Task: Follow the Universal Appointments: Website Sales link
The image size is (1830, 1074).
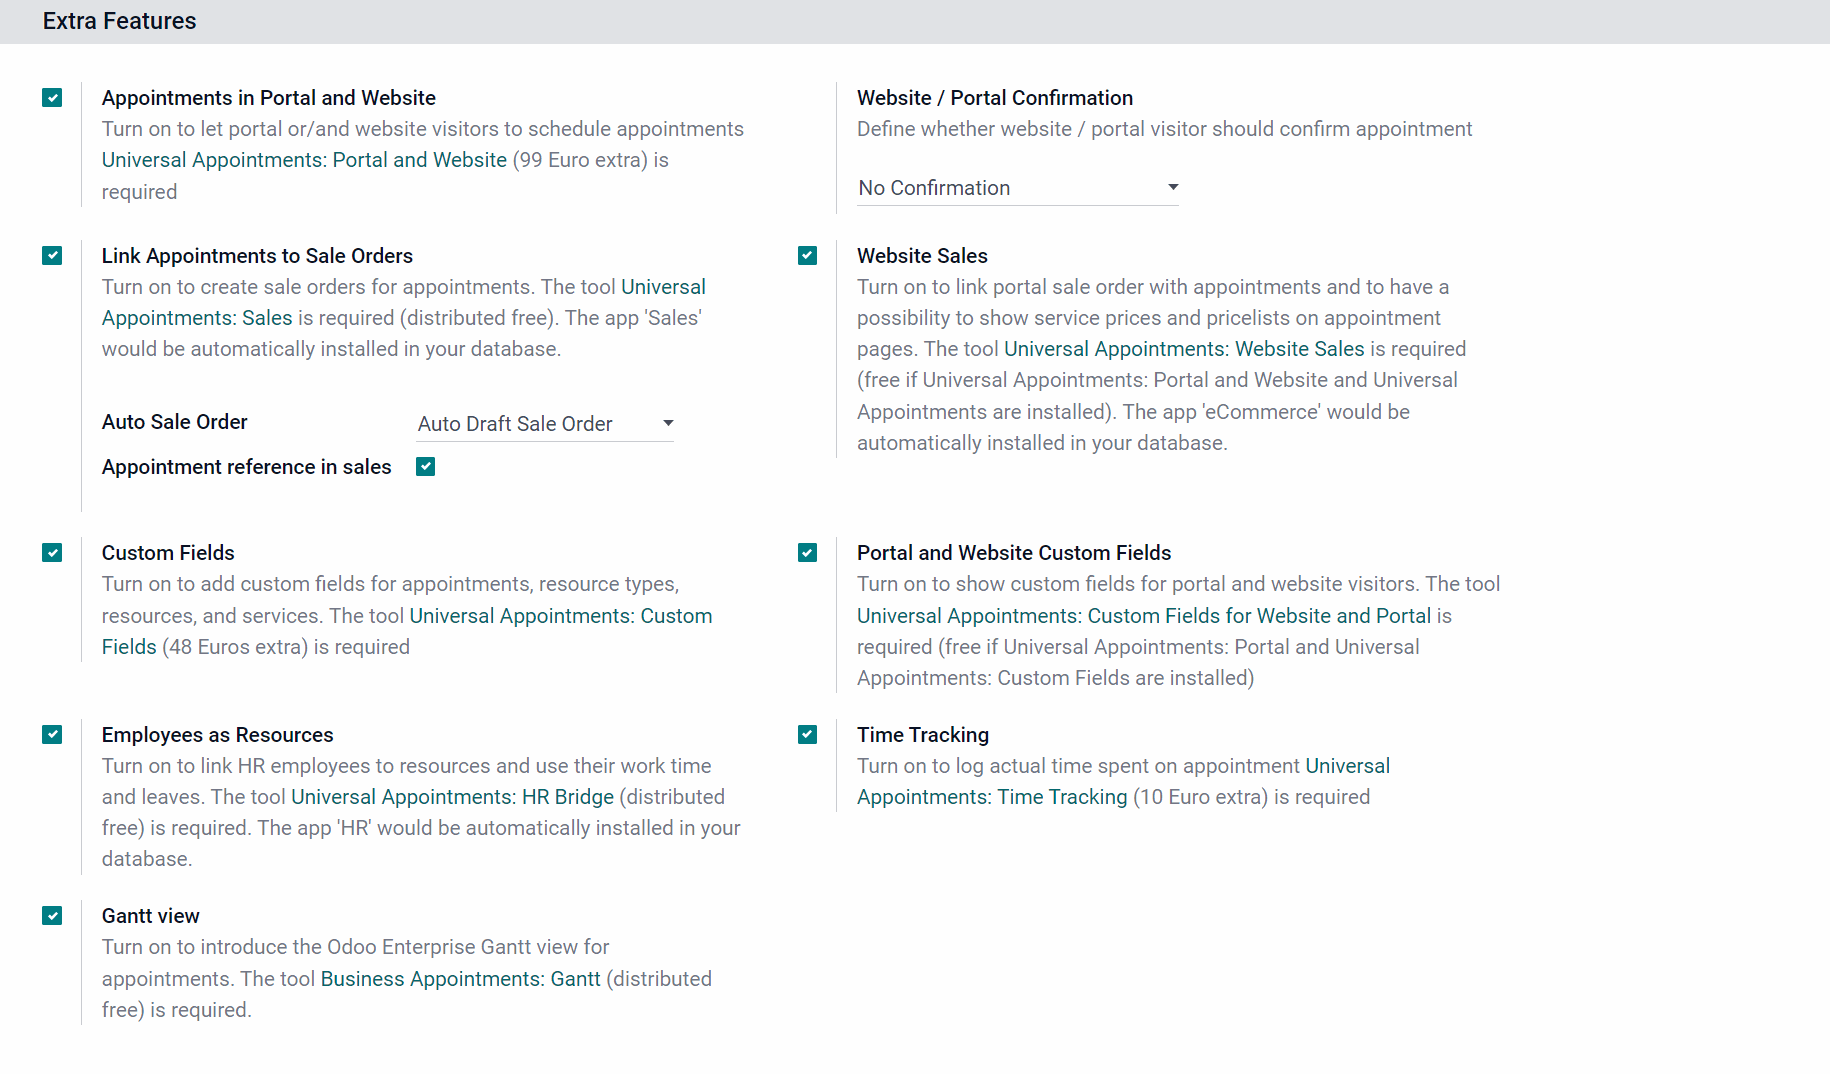Action: tap(1184, 349)
